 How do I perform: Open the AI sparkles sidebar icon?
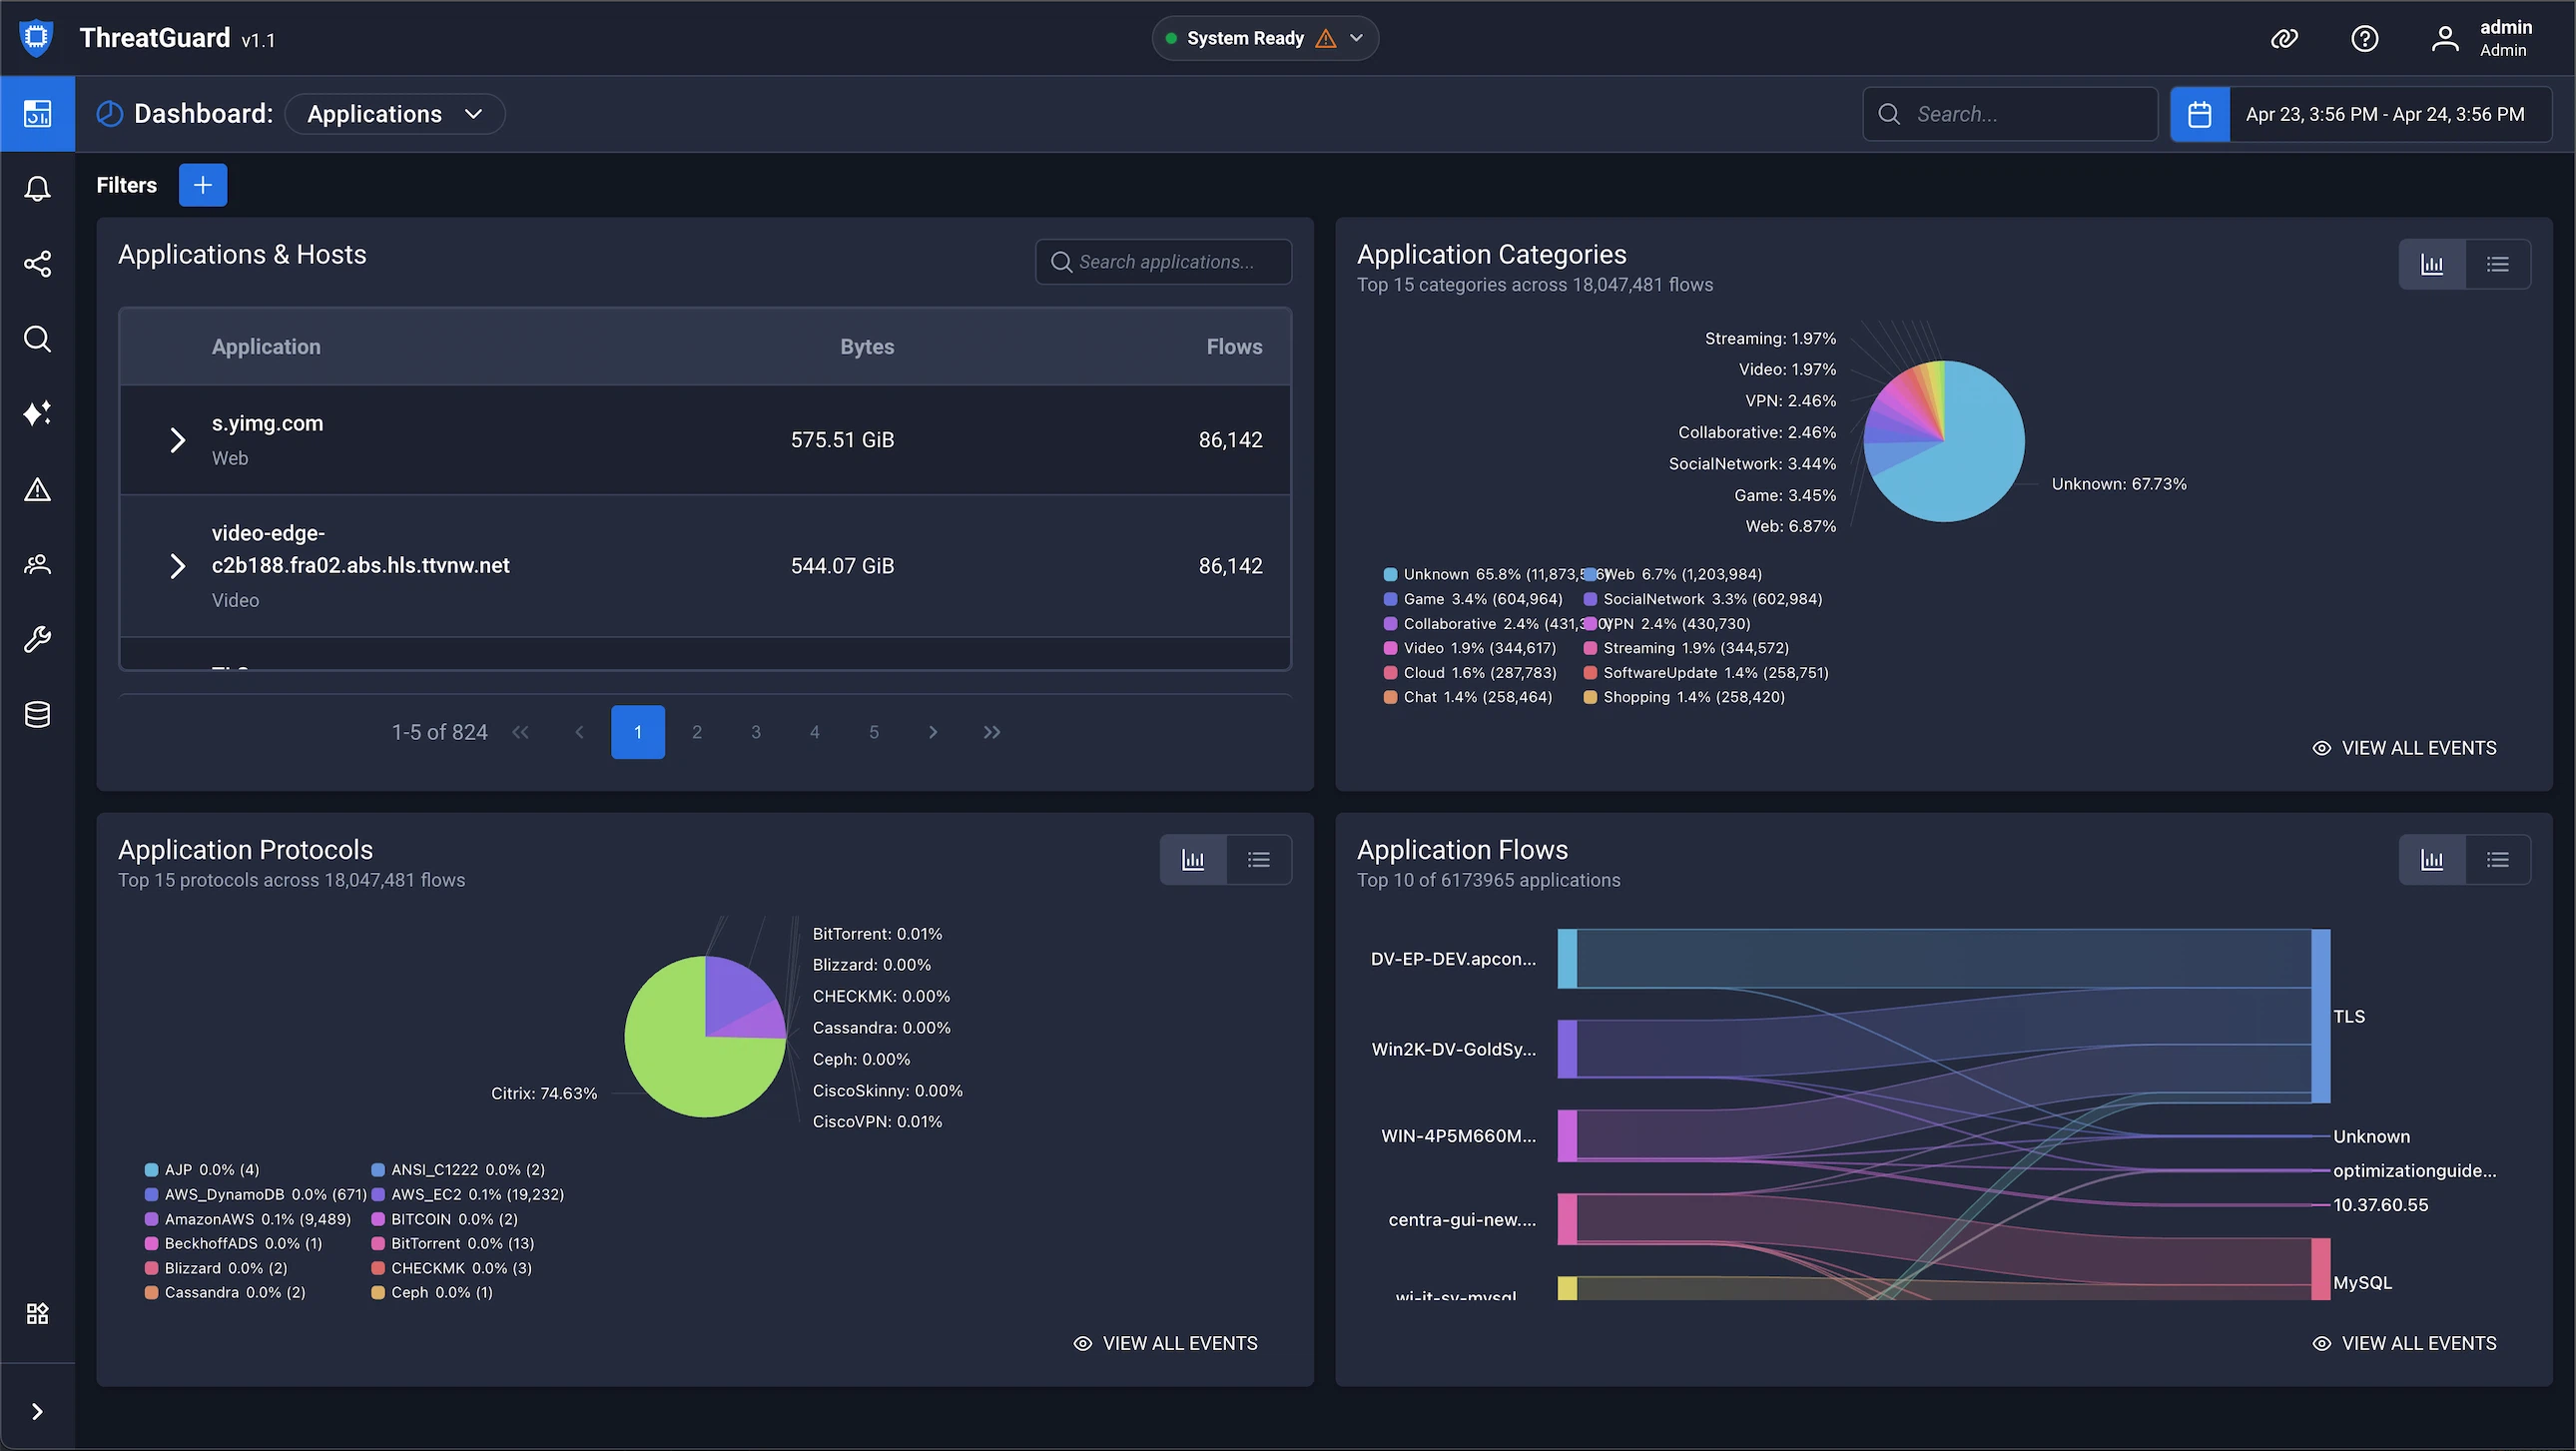tap(37, 414)
